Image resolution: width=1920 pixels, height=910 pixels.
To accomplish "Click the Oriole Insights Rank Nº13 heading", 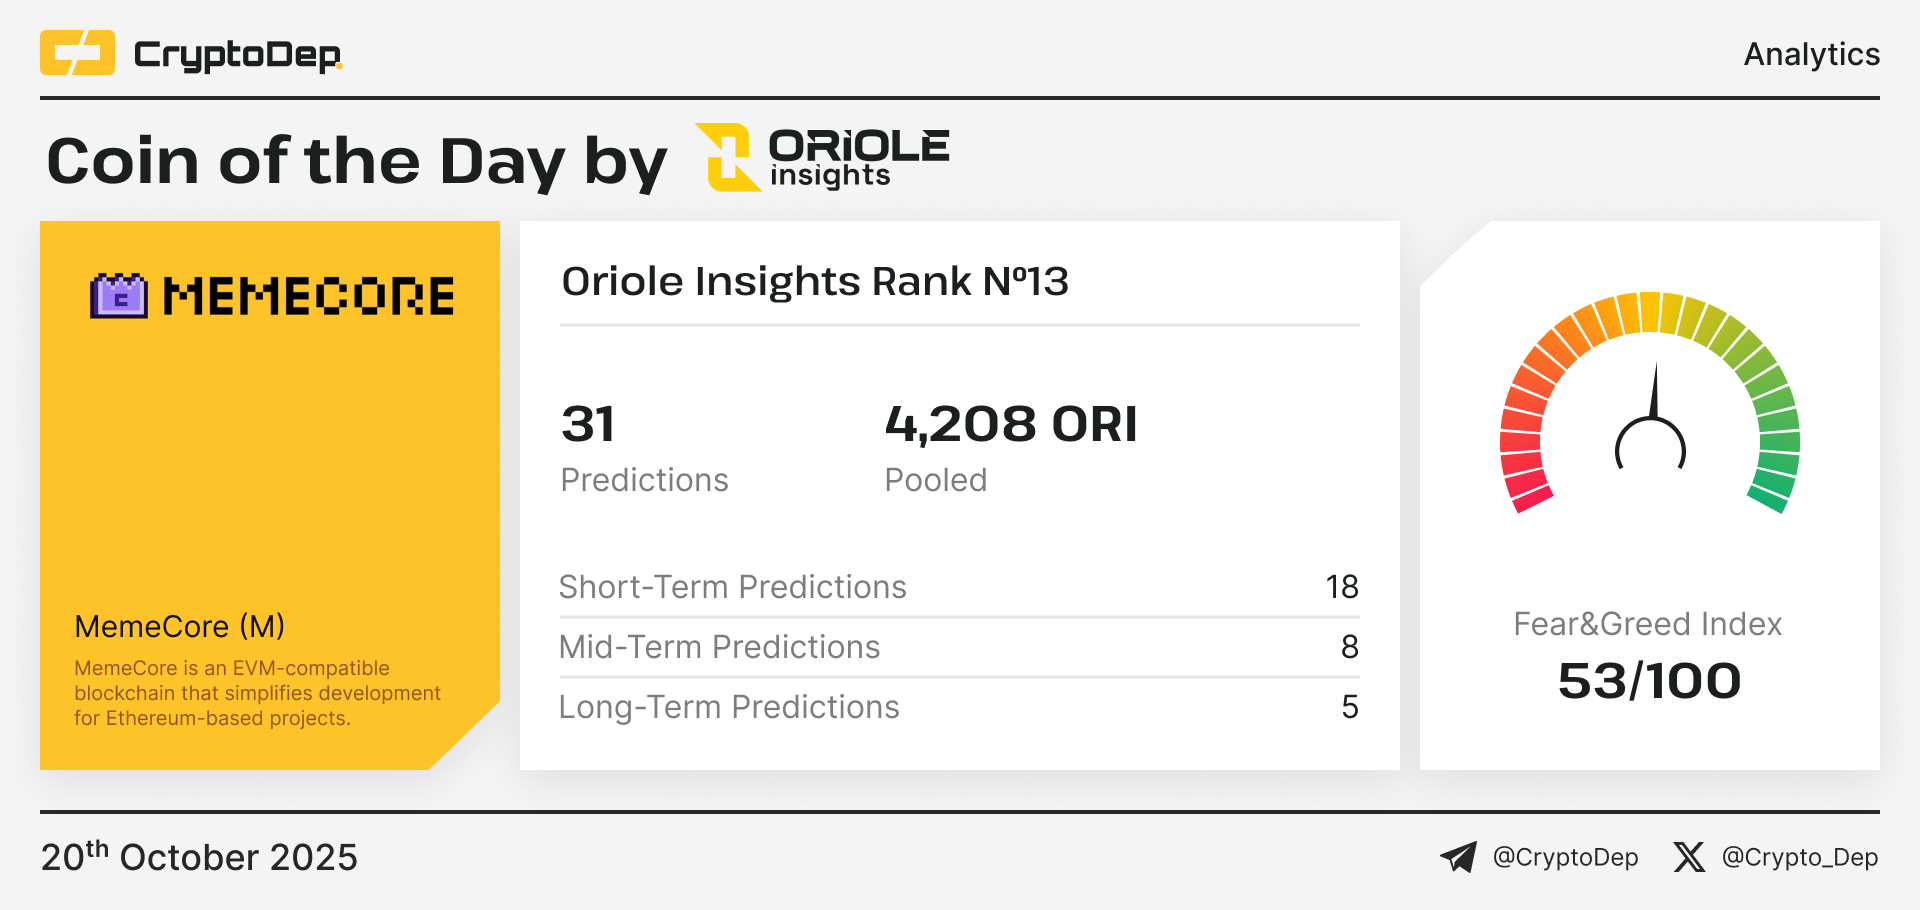I will (814, 281).
